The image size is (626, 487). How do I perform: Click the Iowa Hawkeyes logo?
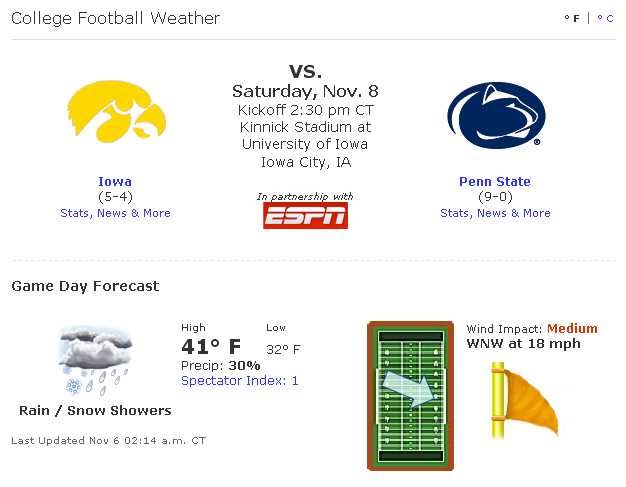click(x=115, y=110)
